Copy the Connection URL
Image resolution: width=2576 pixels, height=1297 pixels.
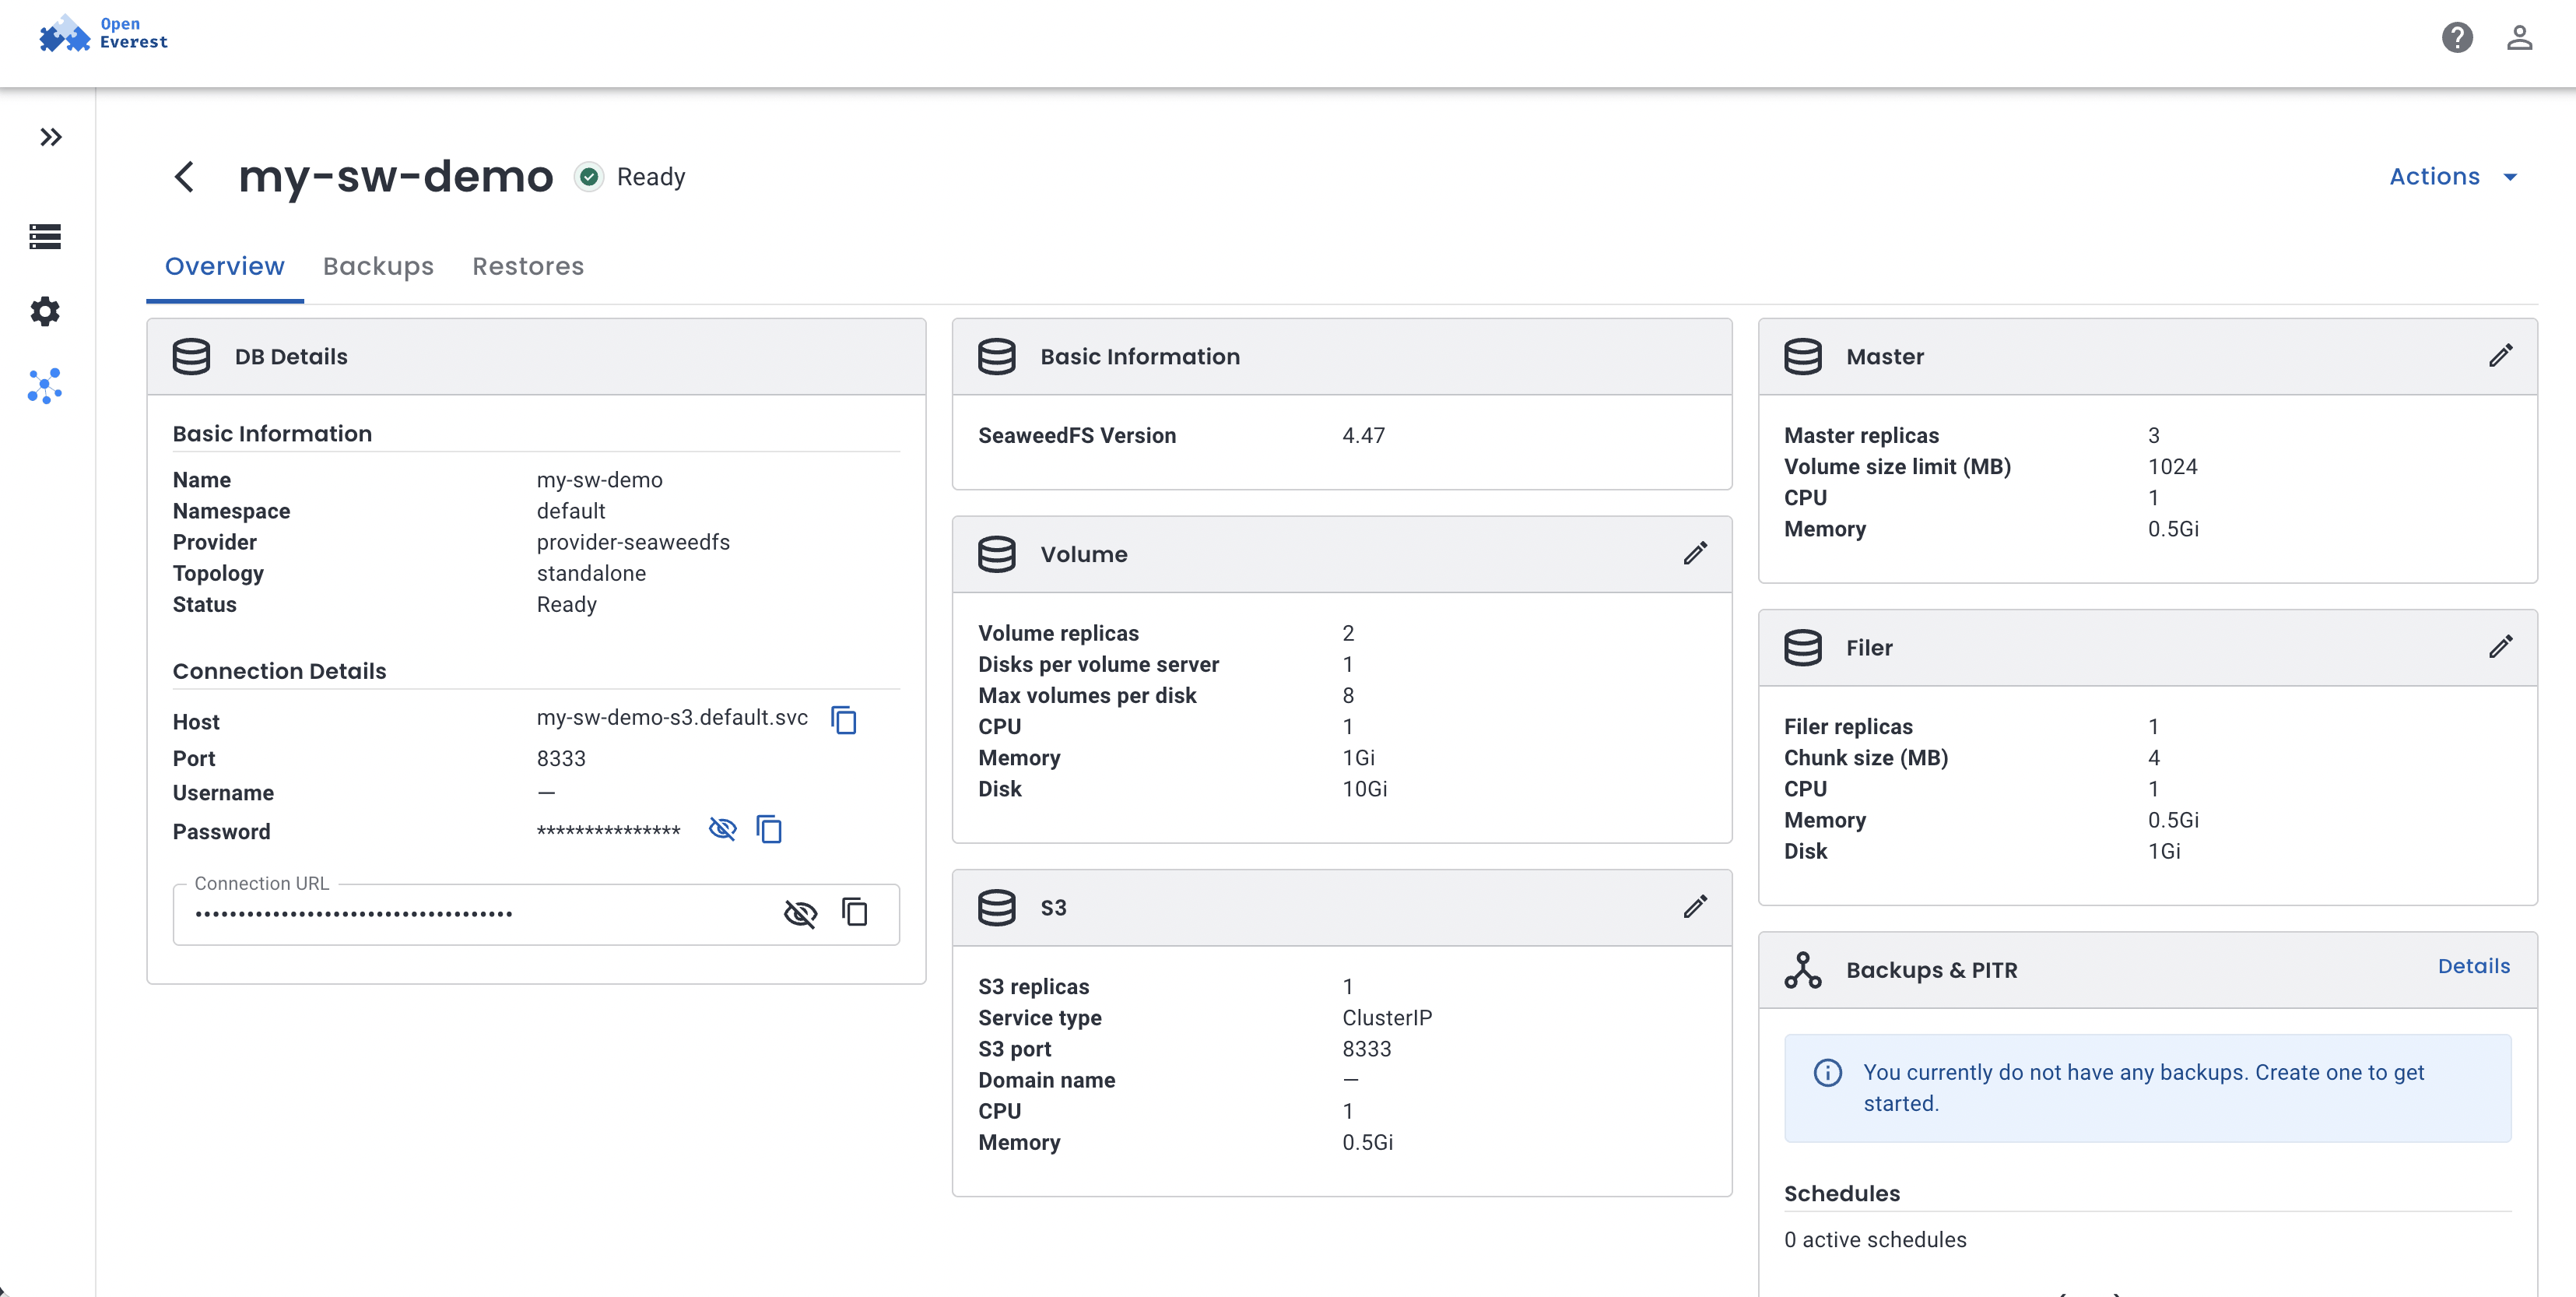coord(855,912)
